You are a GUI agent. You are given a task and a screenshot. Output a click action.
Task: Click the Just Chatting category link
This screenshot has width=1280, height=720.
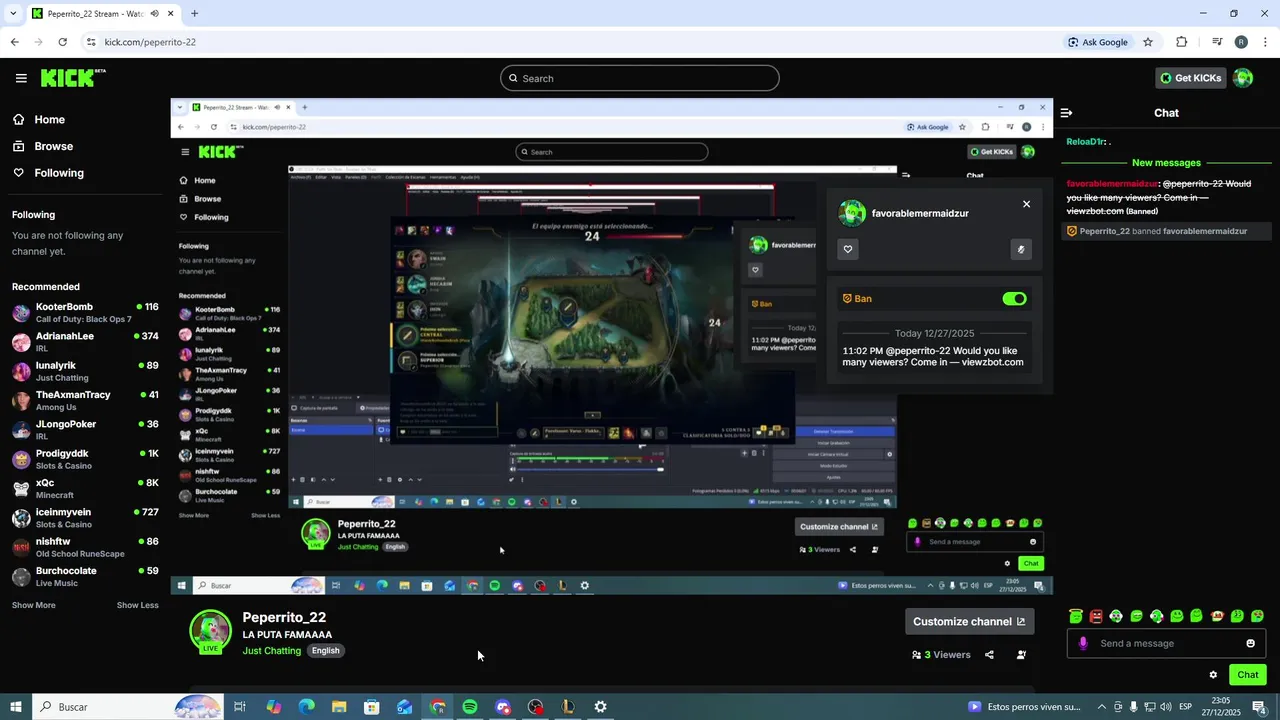(x=272, y=651)
